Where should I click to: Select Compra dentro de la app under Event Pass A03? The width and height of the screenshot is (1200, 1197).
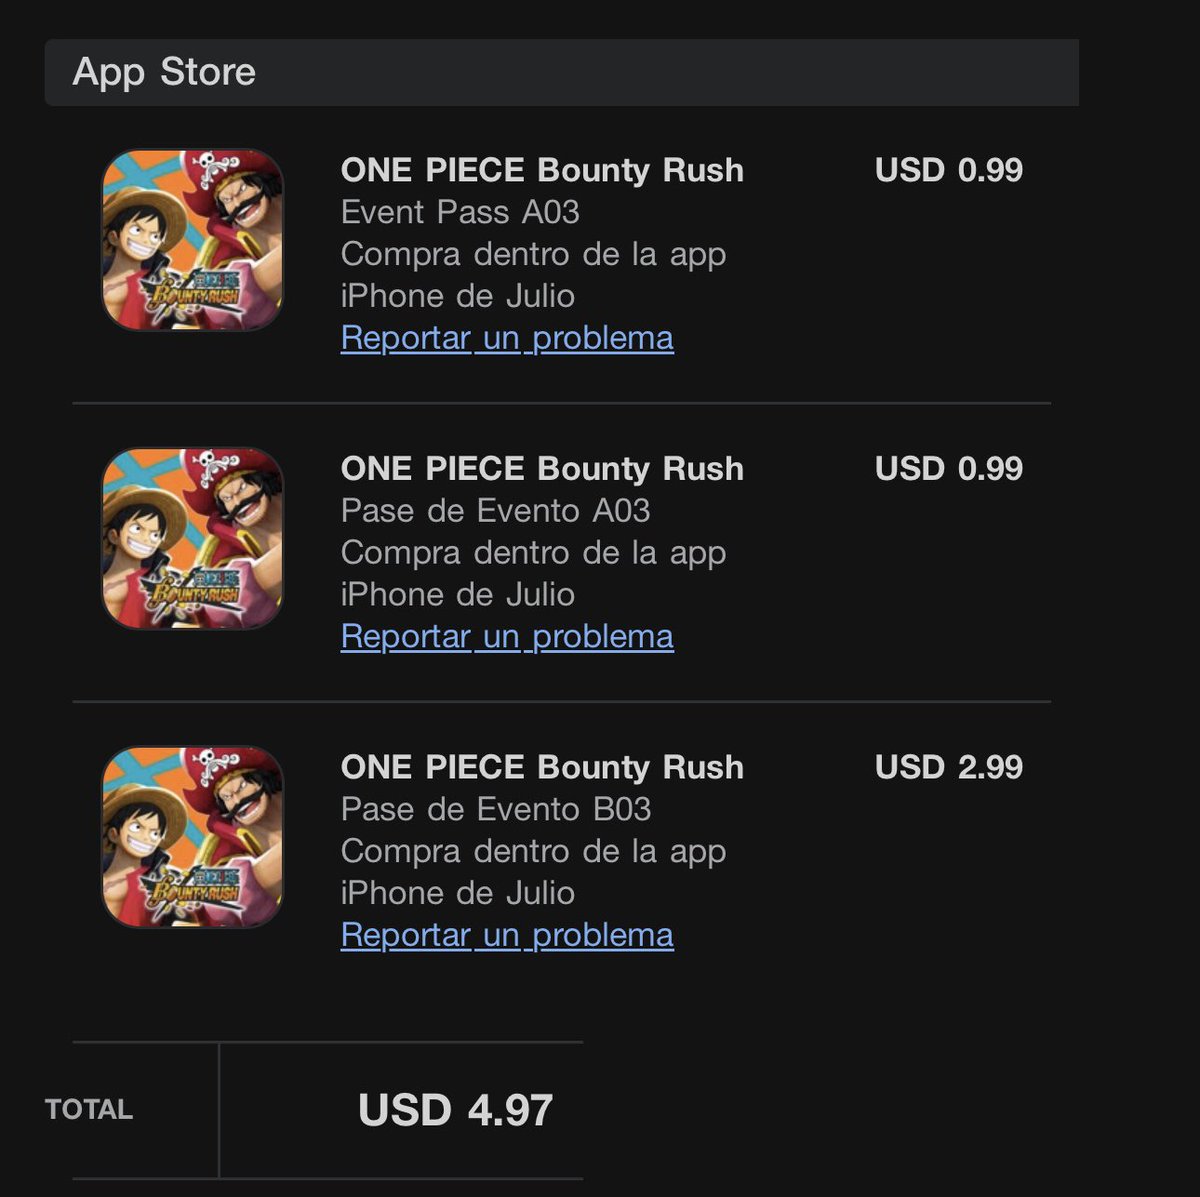click(x=533, y=254)
